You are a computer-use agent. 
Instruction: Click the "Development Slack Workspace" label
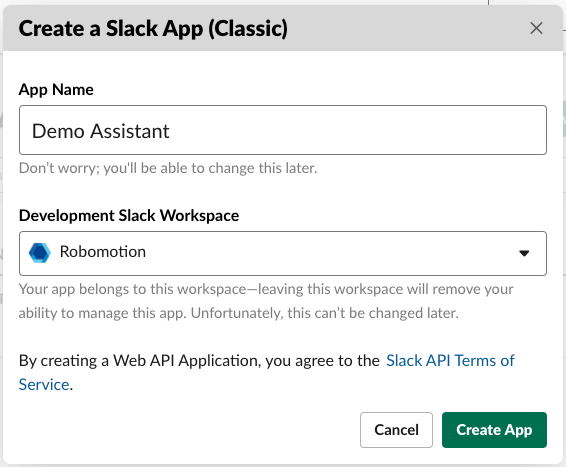click(129, 215)
